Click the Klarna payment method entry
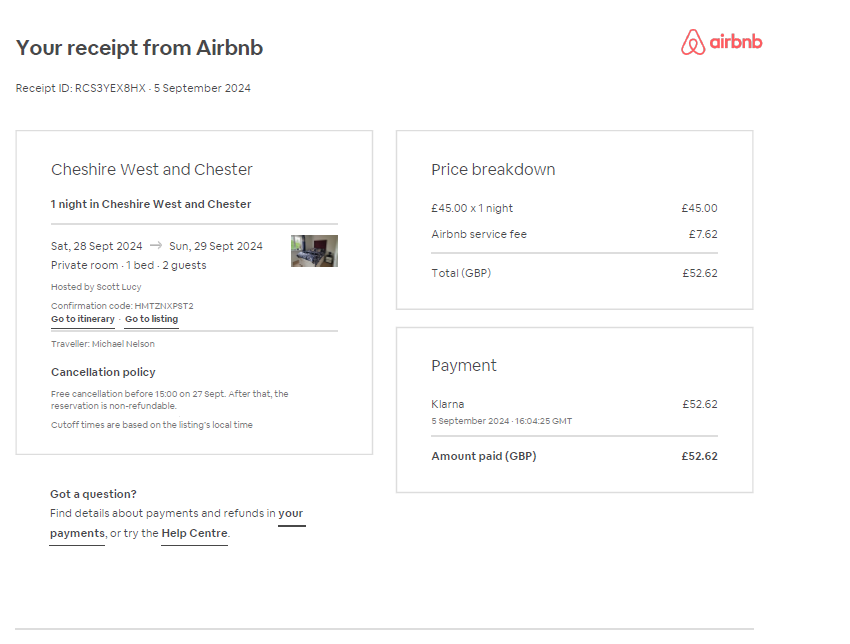Image resolution: width=850 pixels, height=644 pixels. click(x=448, y=404)
